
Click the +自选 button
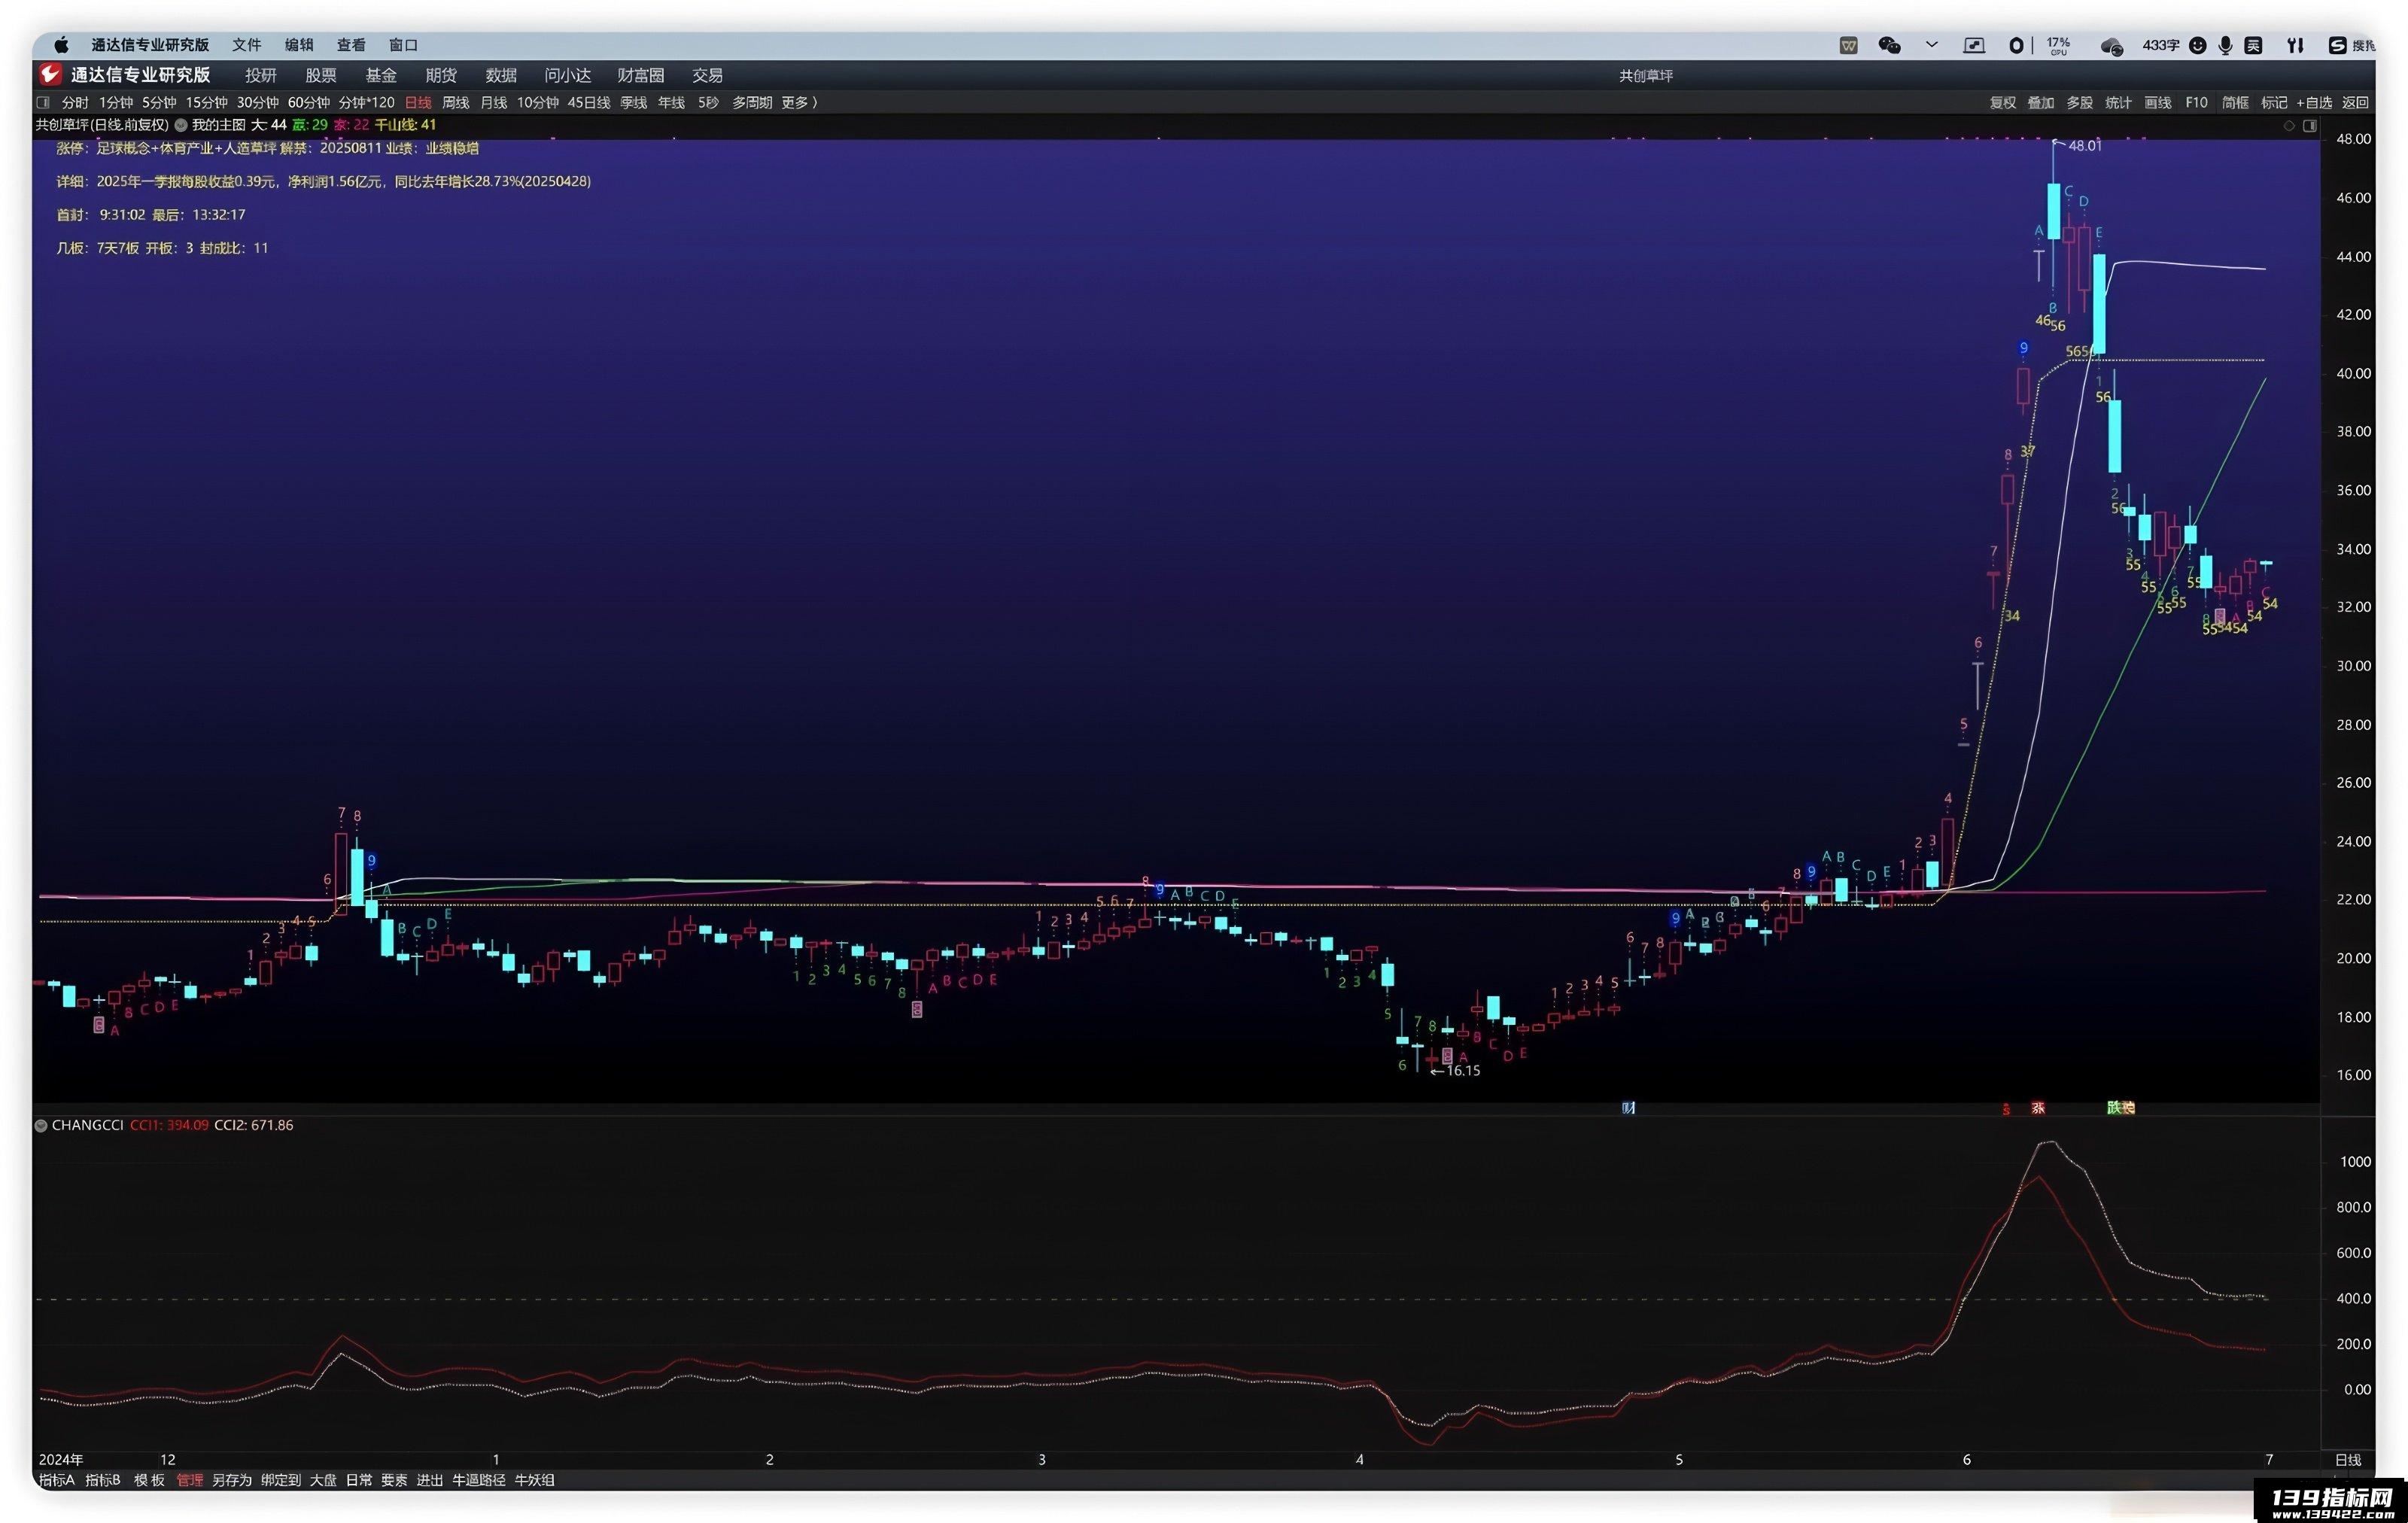pyautogui.click(x=2314, y=102)
